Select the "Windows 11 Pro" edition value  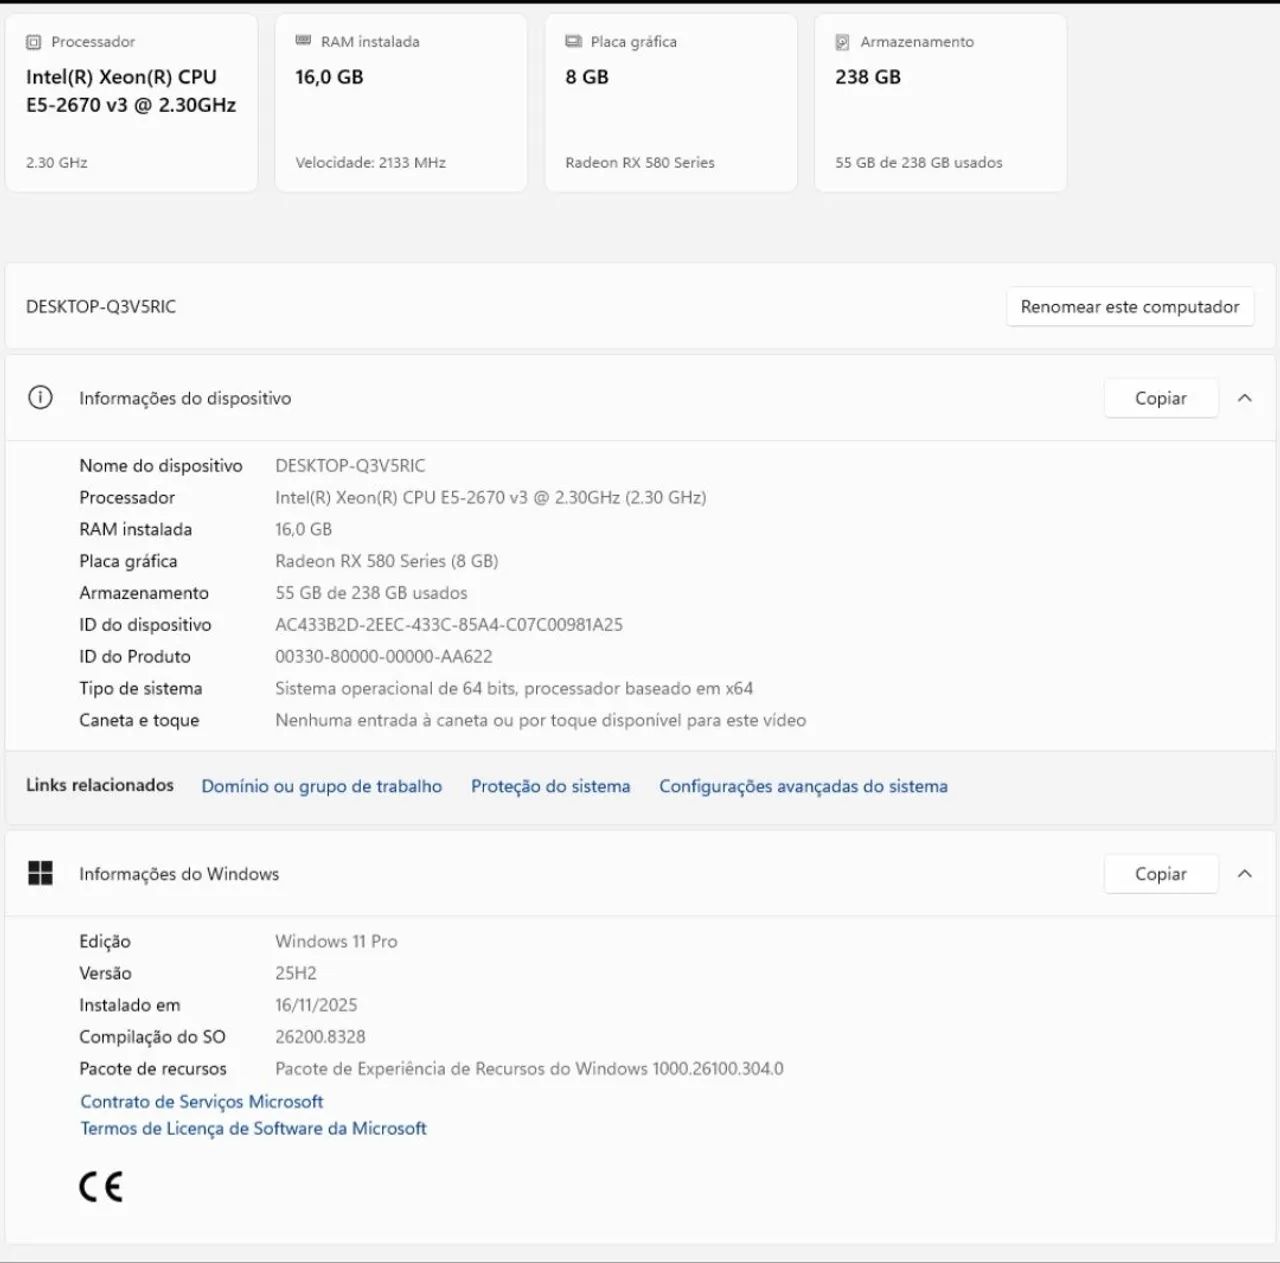336,942
